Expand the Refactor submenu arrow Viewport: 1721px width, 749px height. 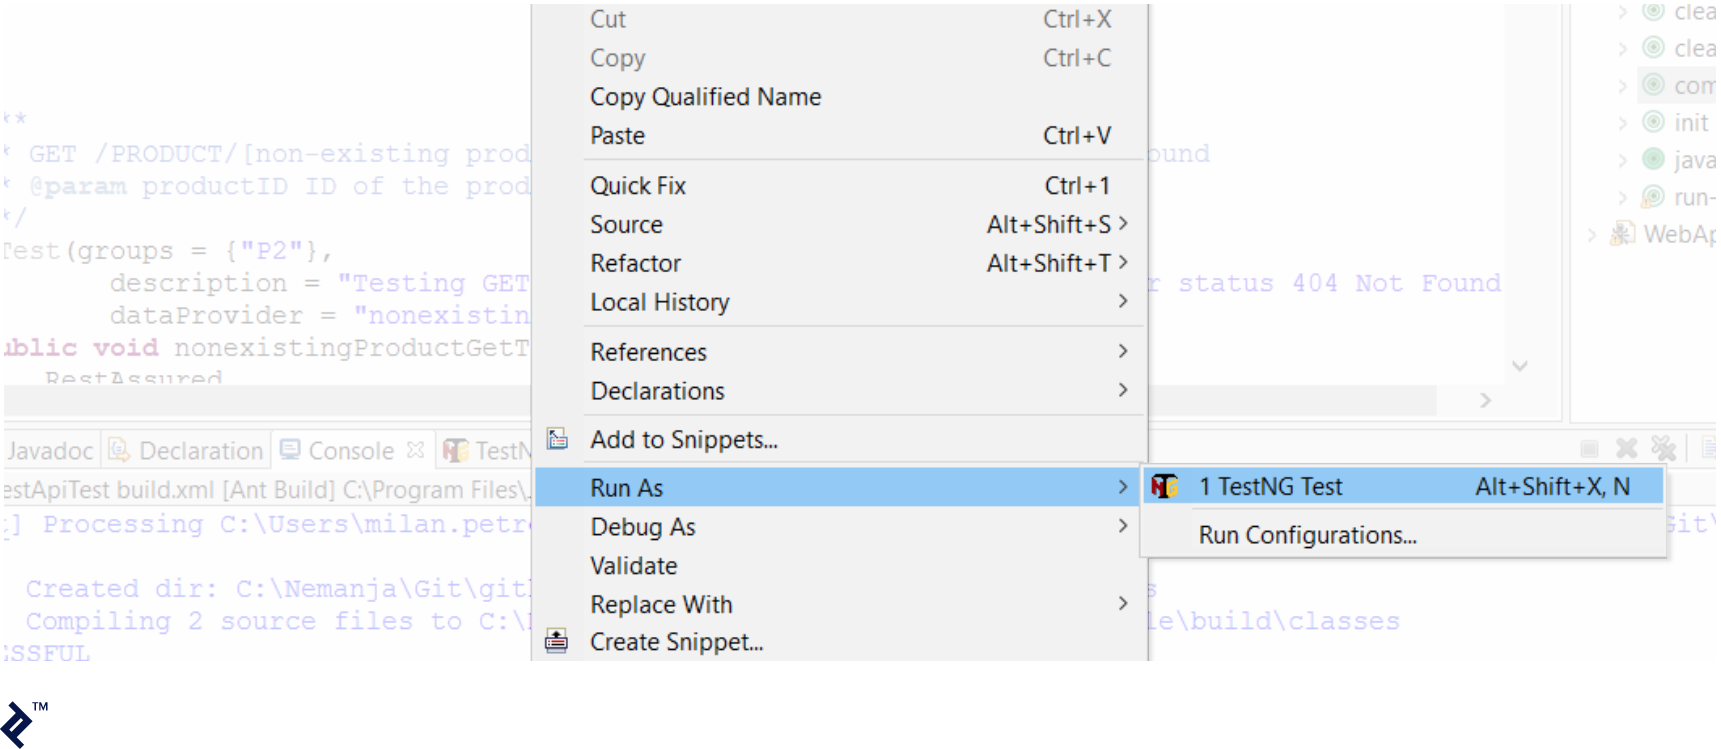1123,263
